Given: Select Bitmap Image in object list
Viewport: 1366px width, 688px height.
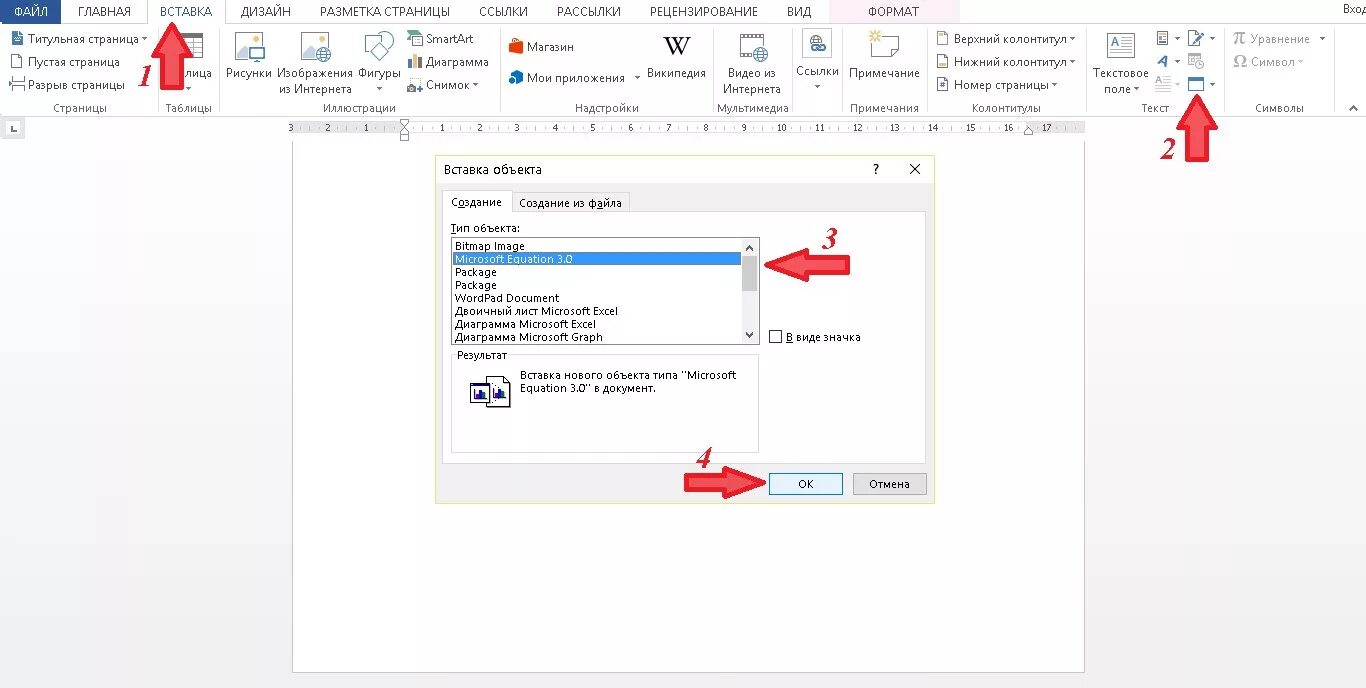Looking at the screenshot, I should click(x=597, y=246).
